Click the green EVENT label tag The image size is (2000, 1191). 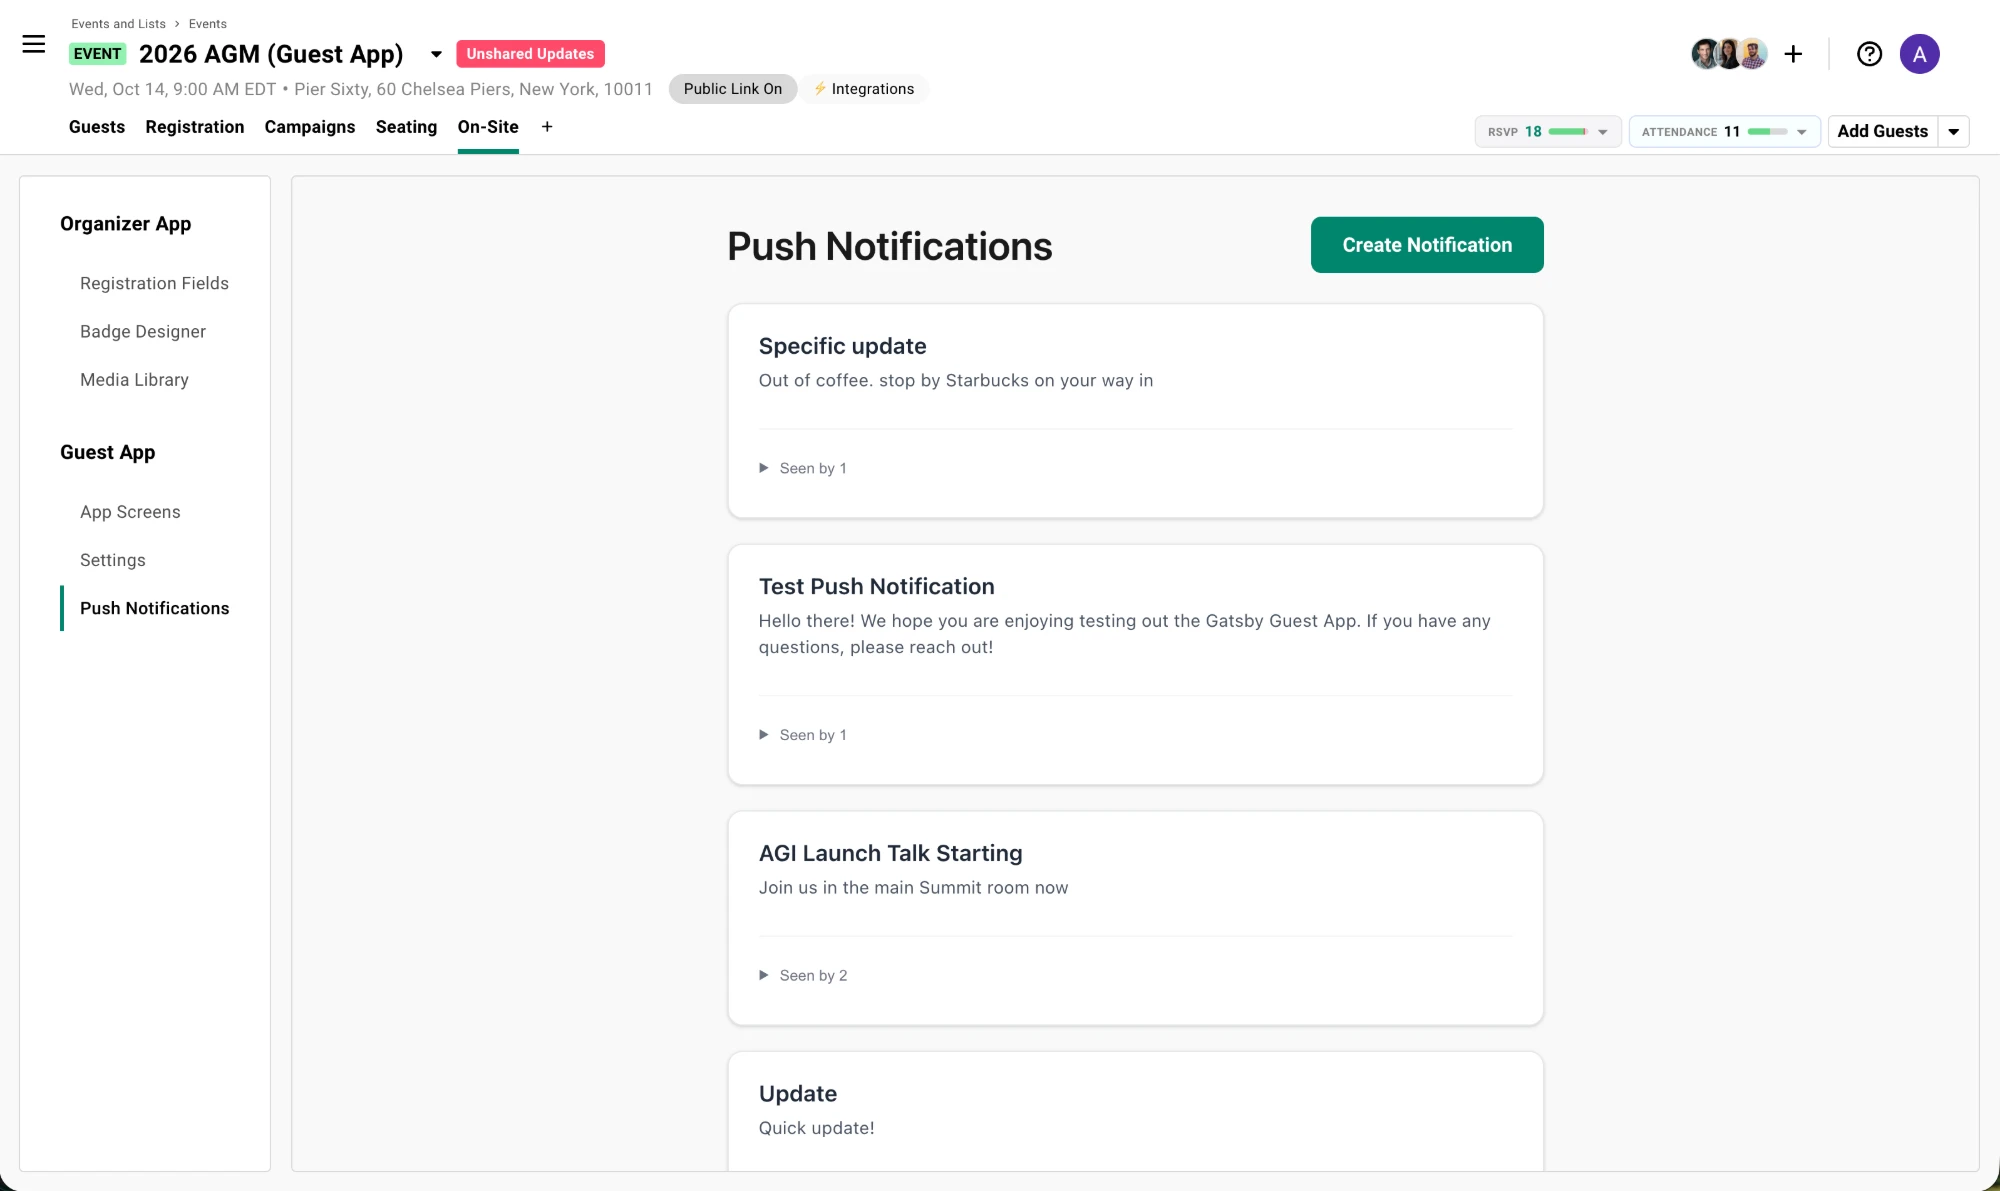(x=98, y=54)
